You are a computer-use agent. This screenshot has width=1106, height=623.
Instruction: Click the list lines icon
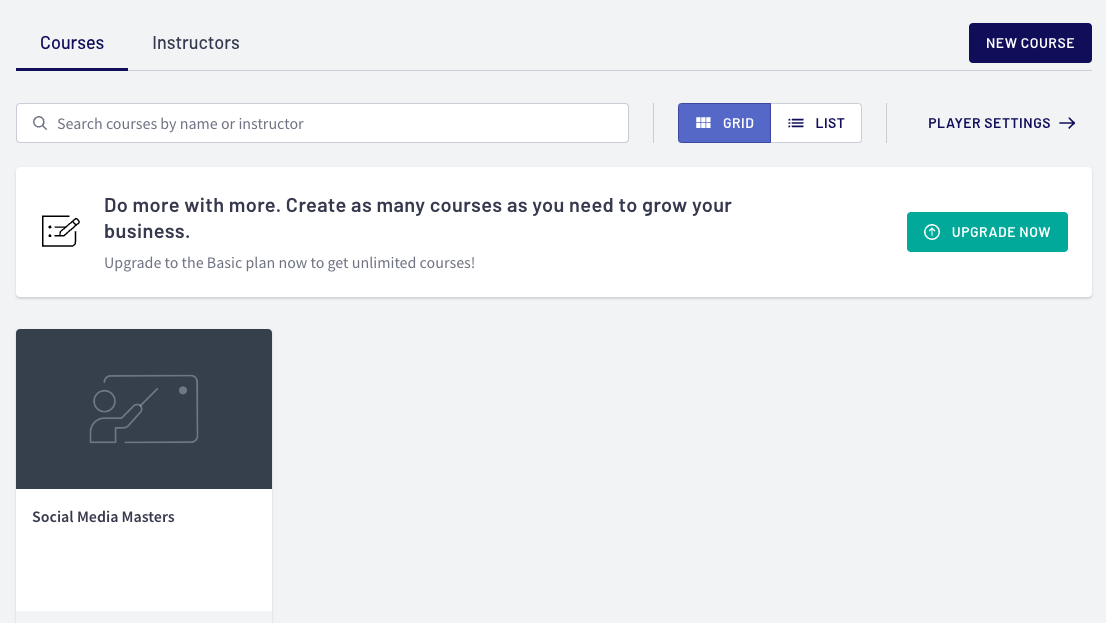tap(796, 123)
